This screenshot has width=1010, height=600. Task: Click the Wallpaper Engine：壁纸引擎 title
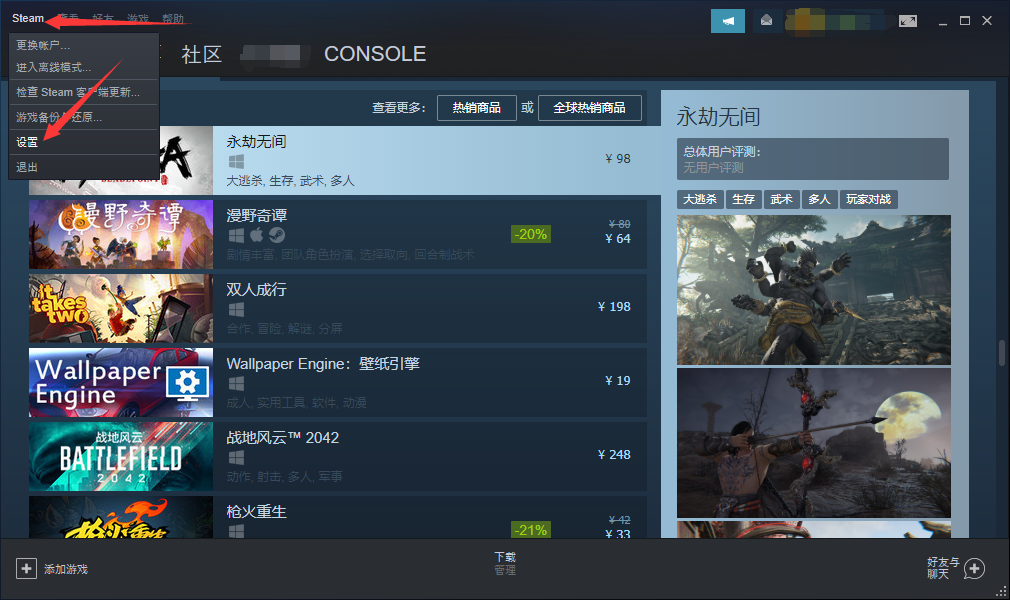tap(323, 364)
